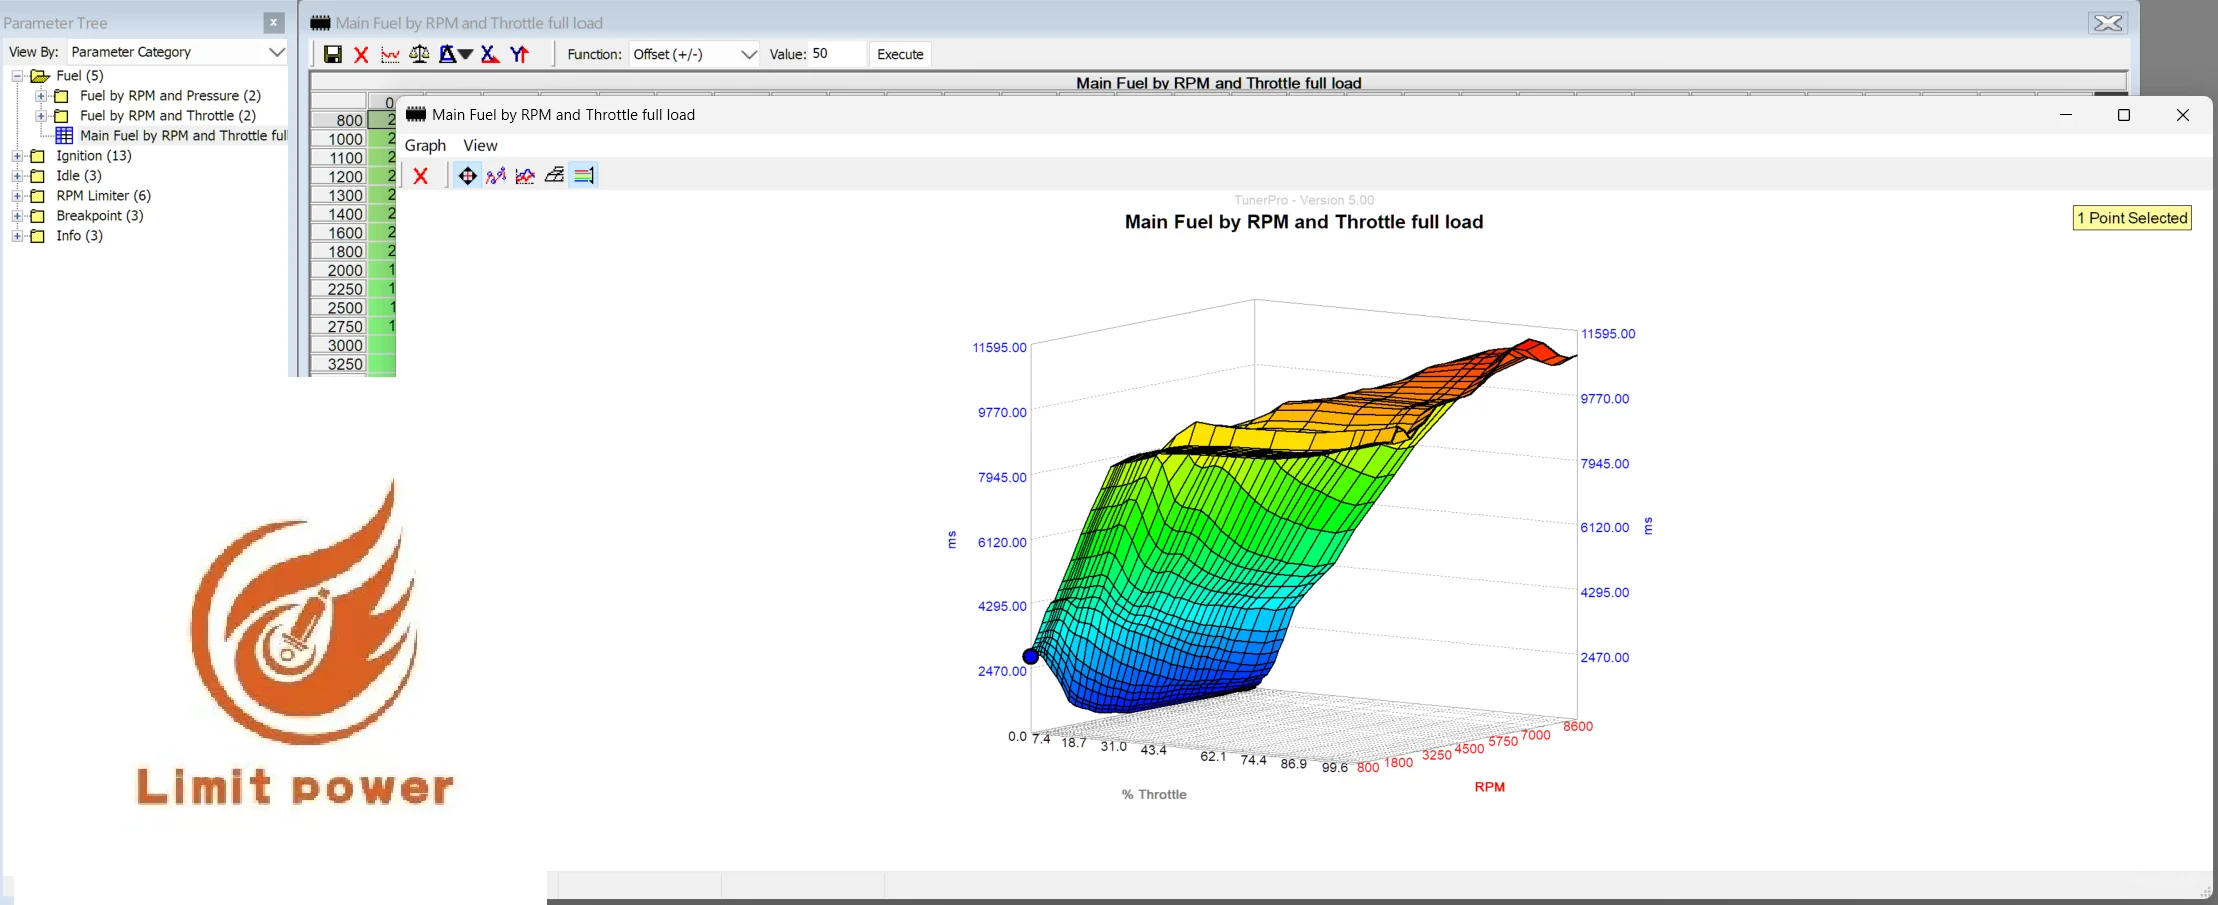
Task: Open the View By Parameter Category dropdown
Action: coord(178,52)
